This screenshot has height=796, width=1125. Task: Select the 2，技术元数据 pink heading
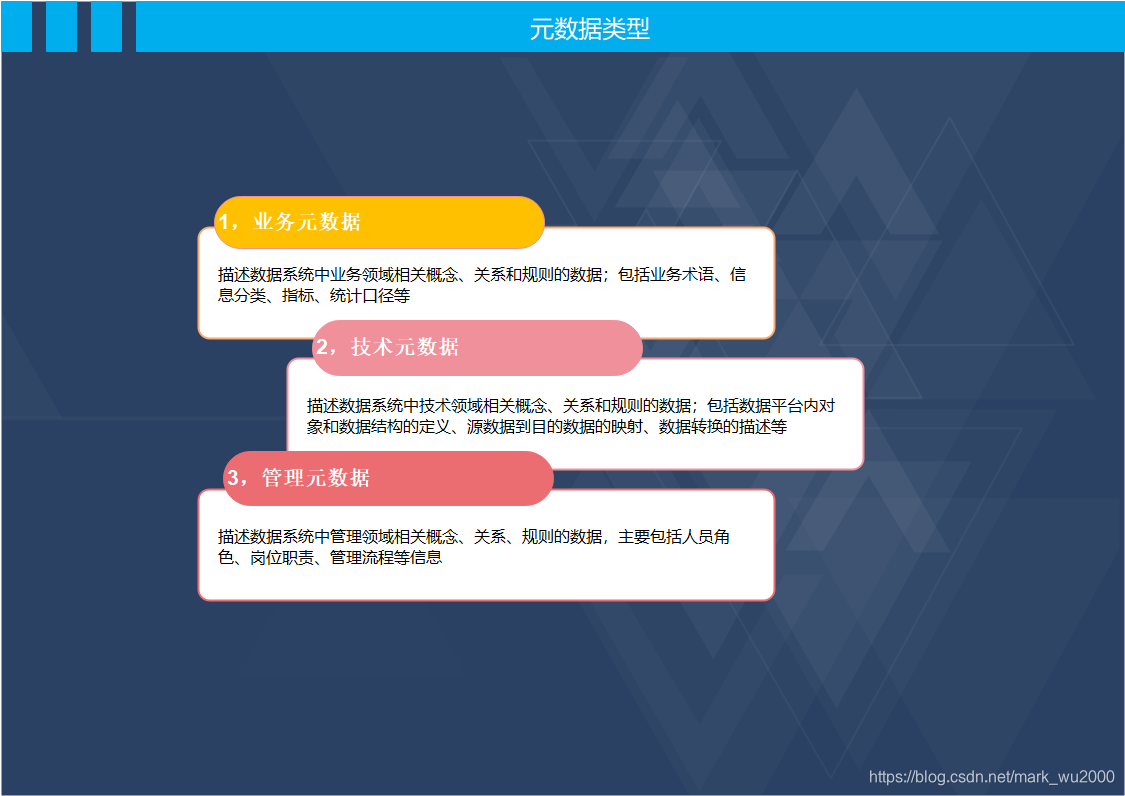tap(477, 347)
